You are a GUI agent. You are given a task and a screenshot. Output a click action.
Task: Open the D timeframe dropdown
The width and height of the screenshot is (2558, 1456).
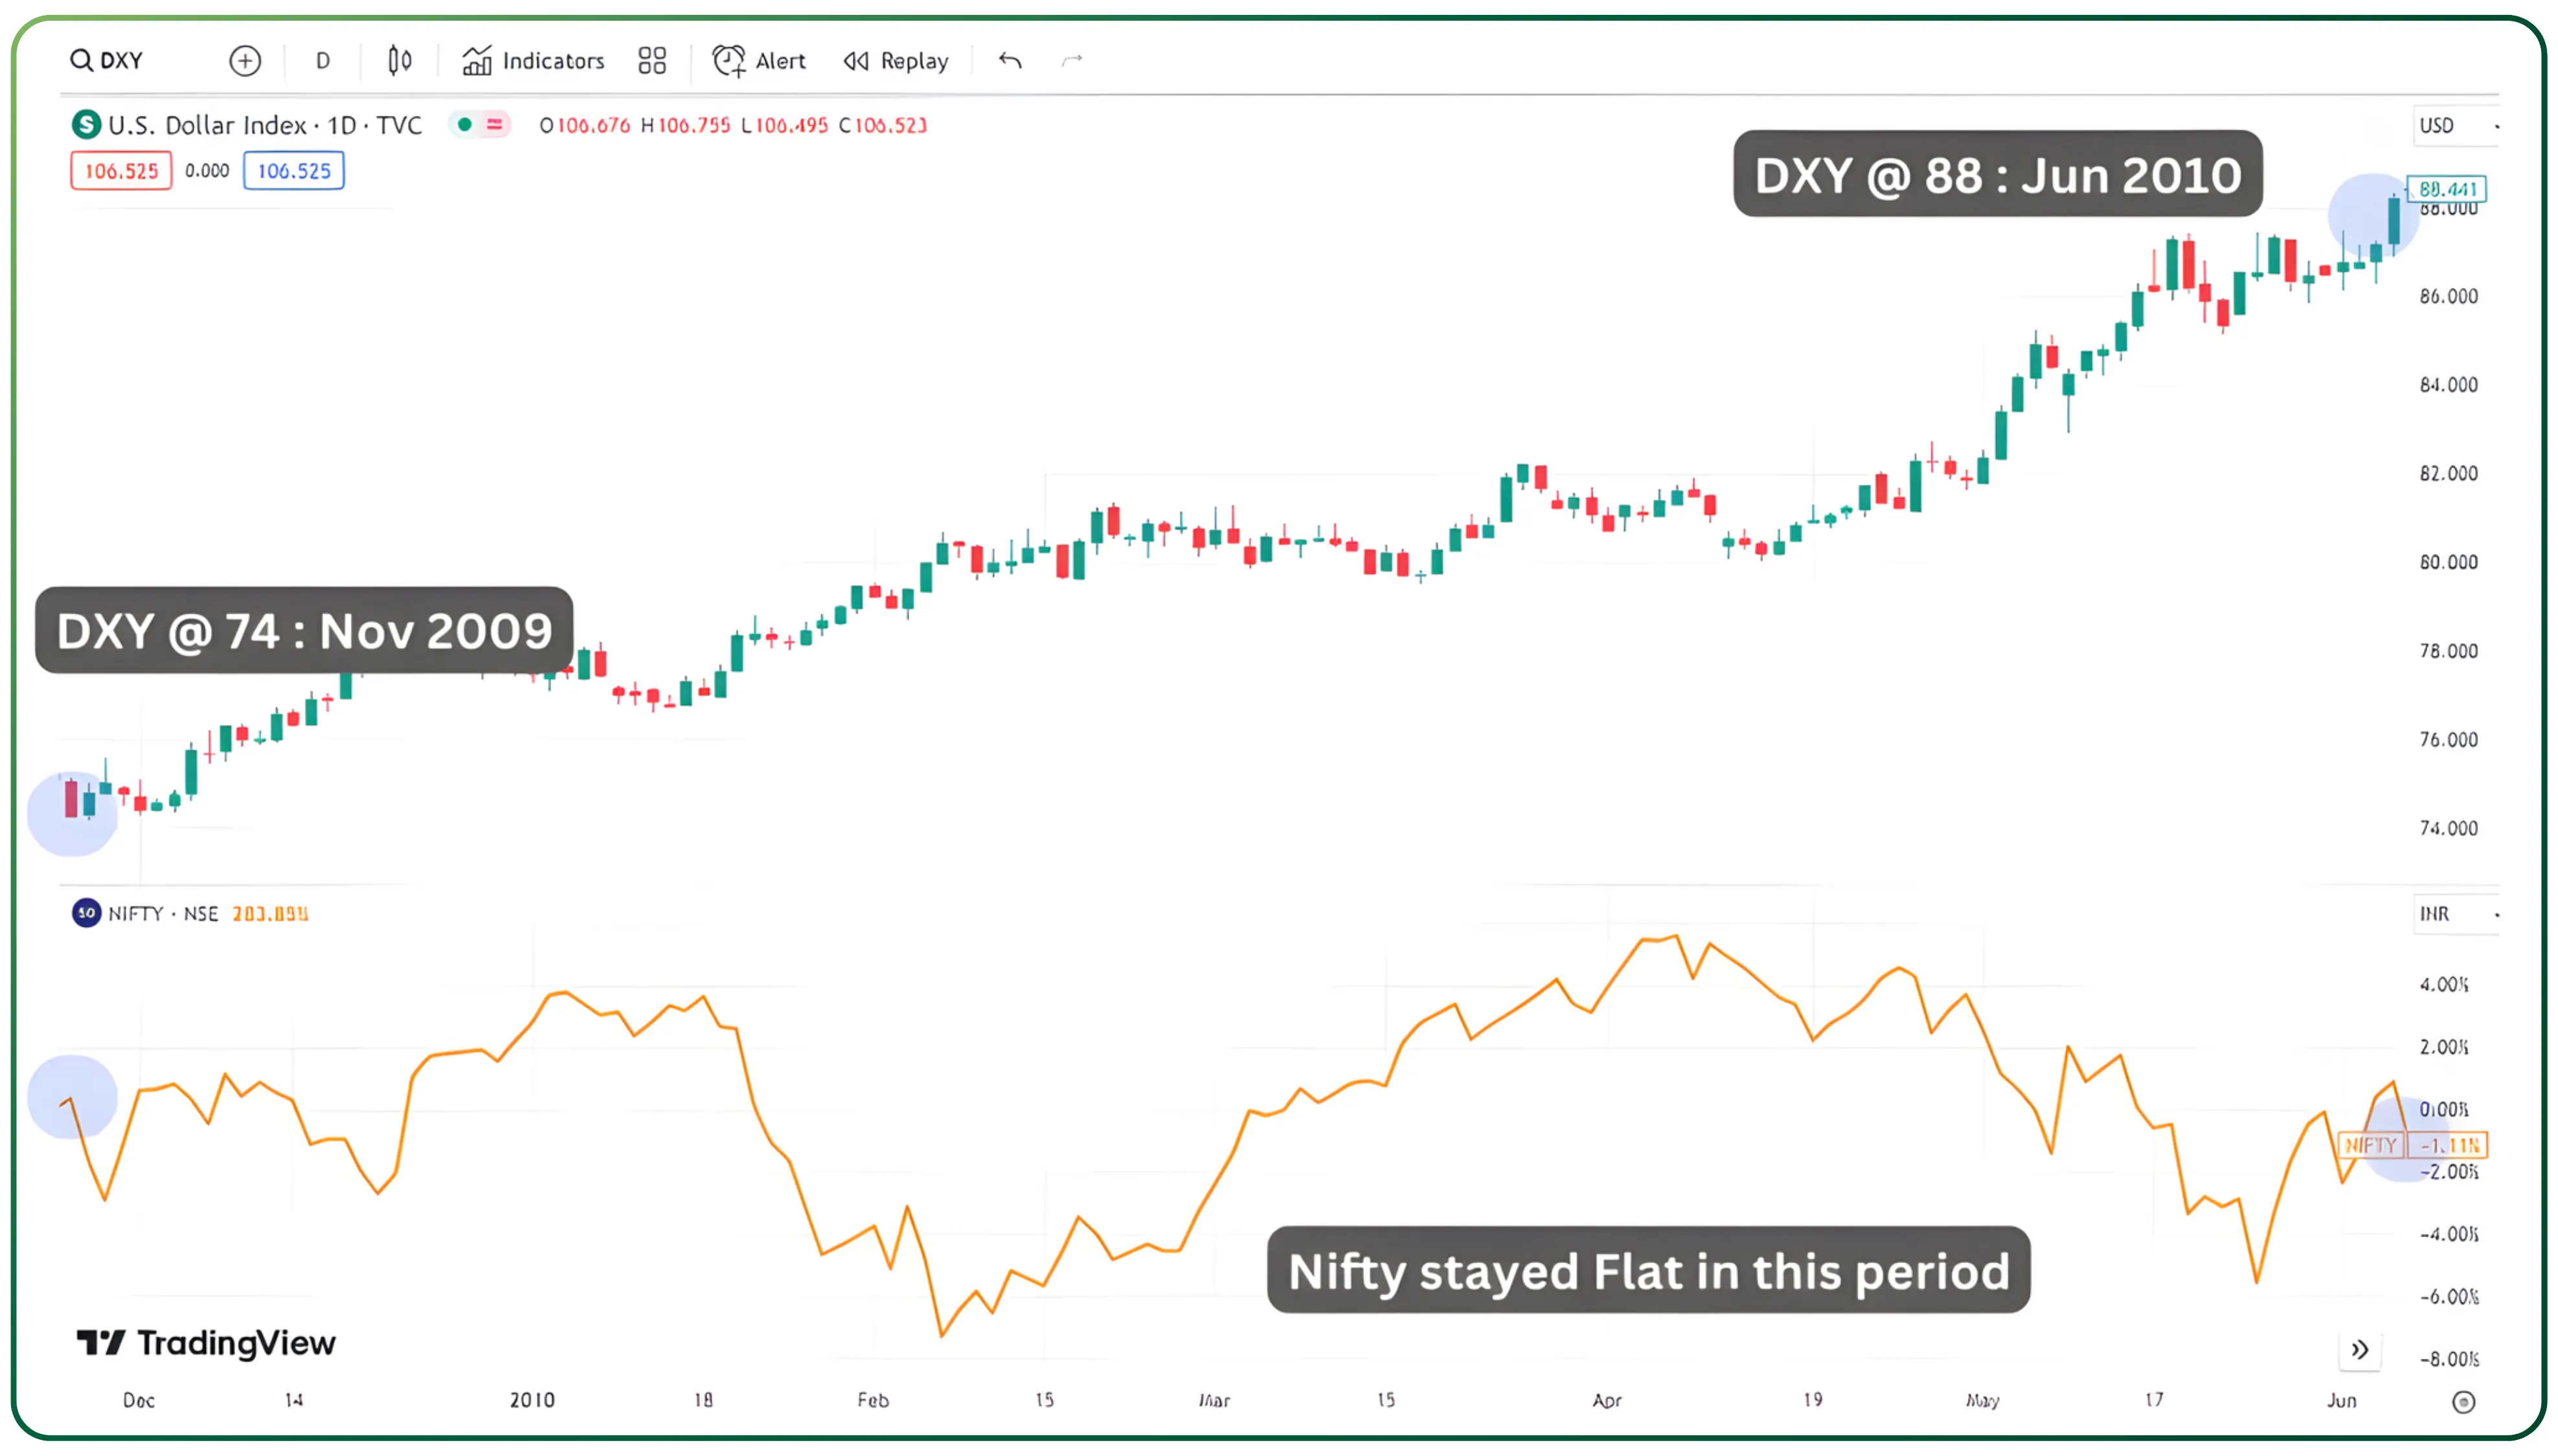pyautogui.click(x=322, y=60)
